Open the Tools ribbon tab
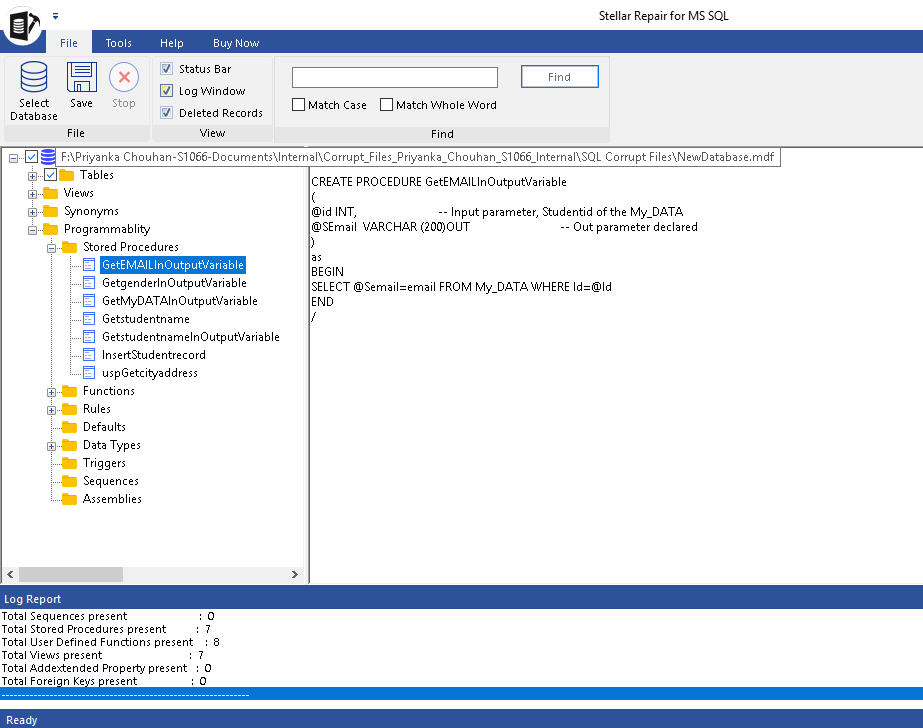The height and width of the screenshot is (728, 923). point(118,43)
